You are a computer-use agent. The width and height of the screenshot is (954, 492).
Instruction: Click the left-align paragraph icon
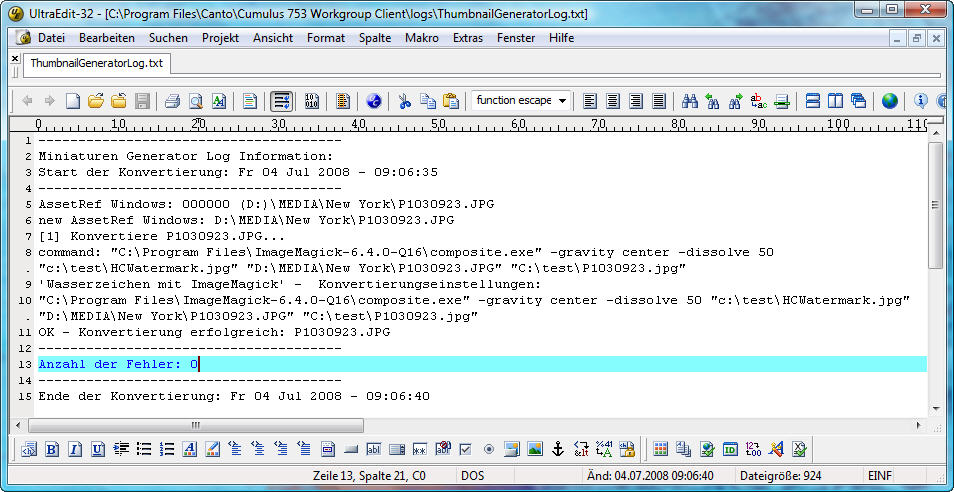pos(589,101)
